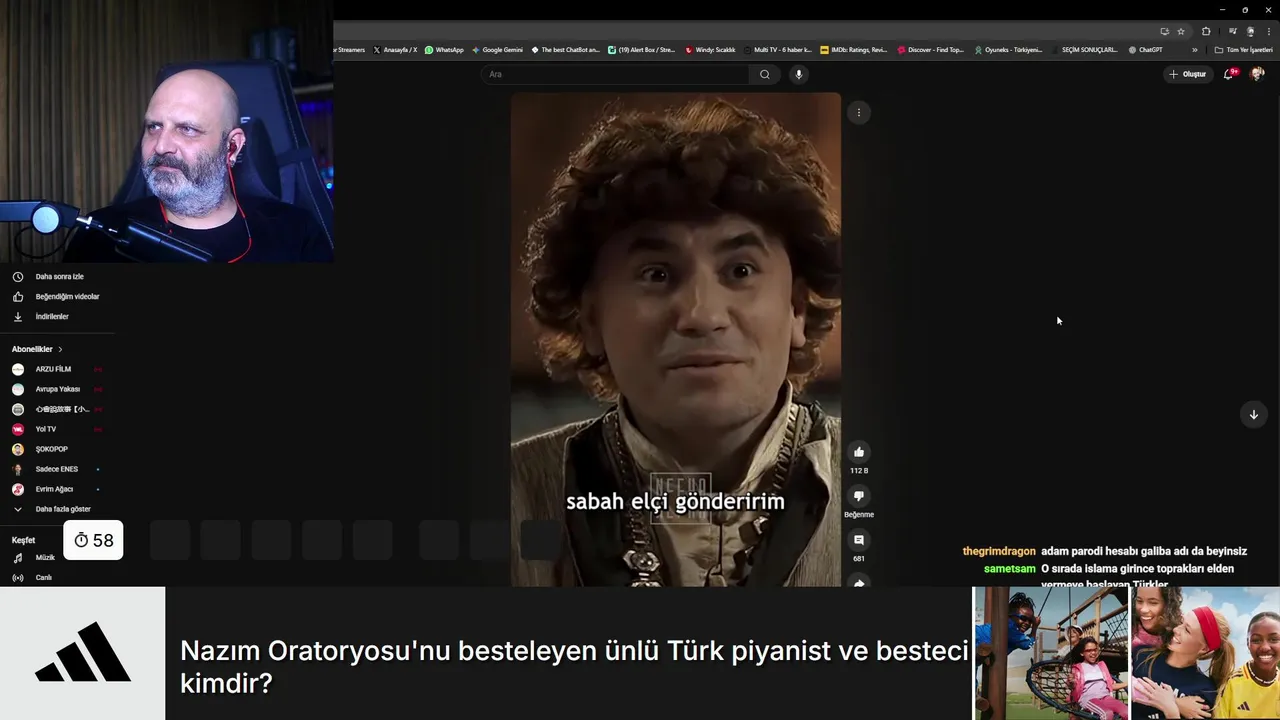
Task: Open the WhatsApp bookmark
Action: tap(444, 49)
